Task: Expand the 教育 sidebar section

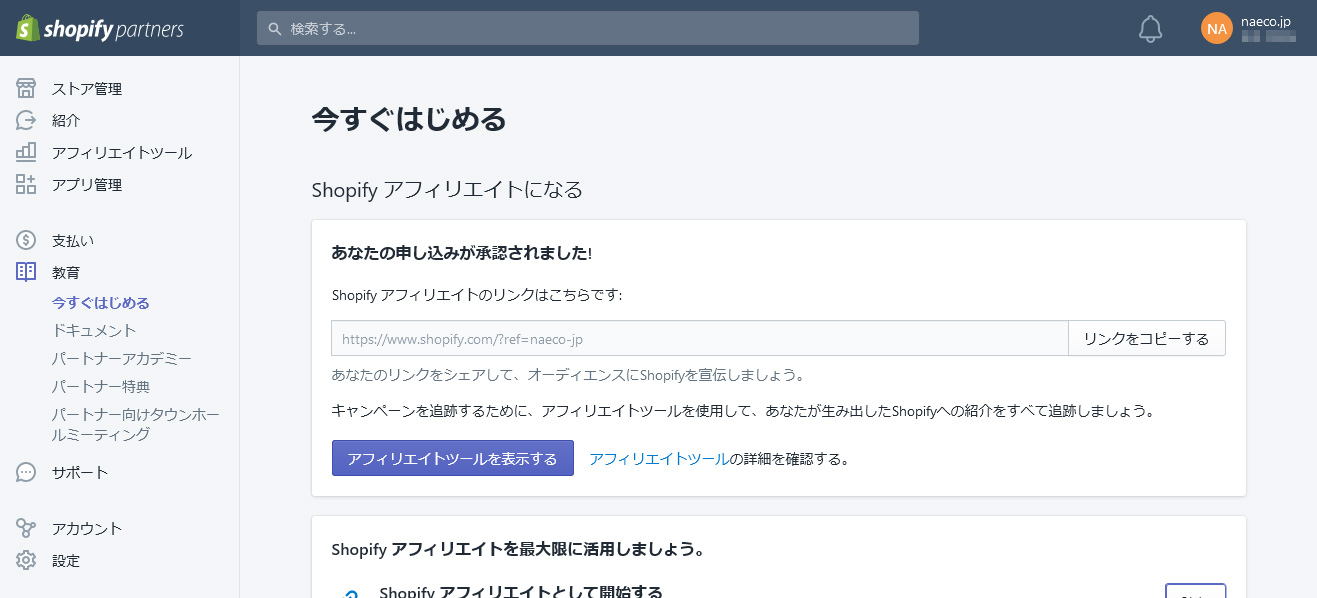Action: point(66,272)
